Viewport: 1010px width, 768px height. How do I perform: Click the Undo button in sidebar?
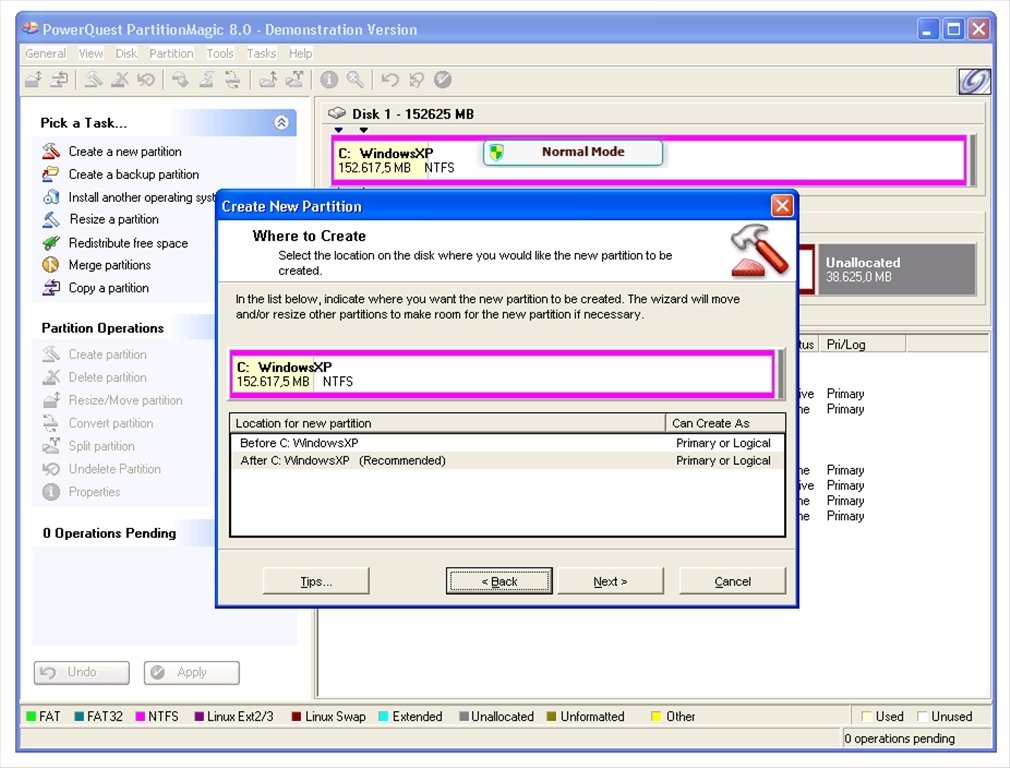(x=82, y=672)
